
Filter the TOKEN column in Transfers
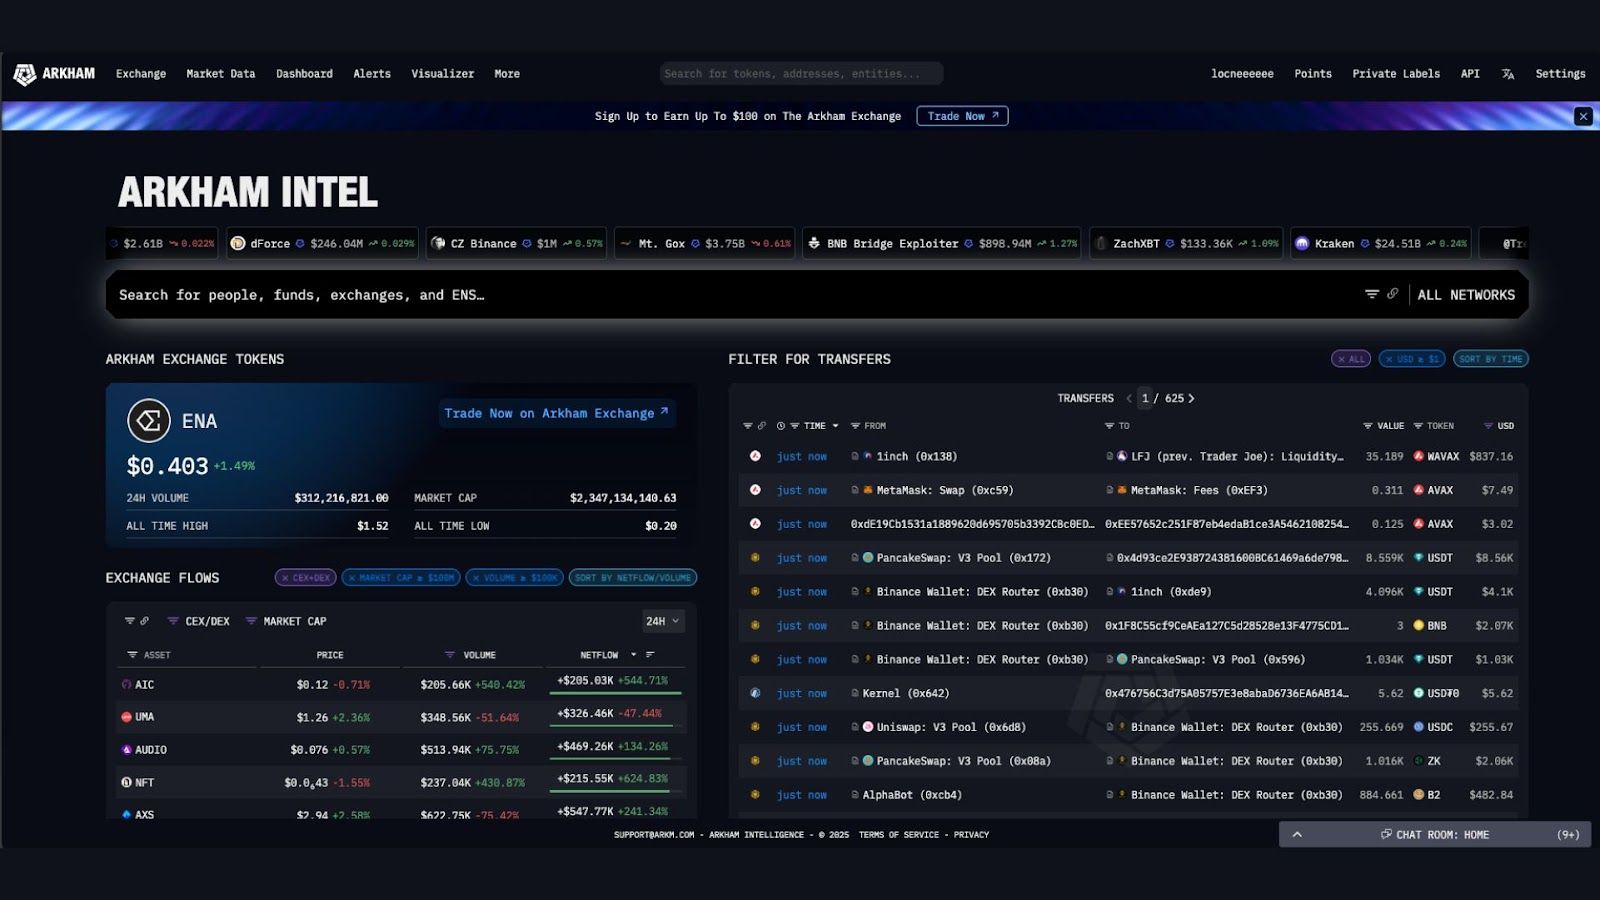(x=1417, y=426)
